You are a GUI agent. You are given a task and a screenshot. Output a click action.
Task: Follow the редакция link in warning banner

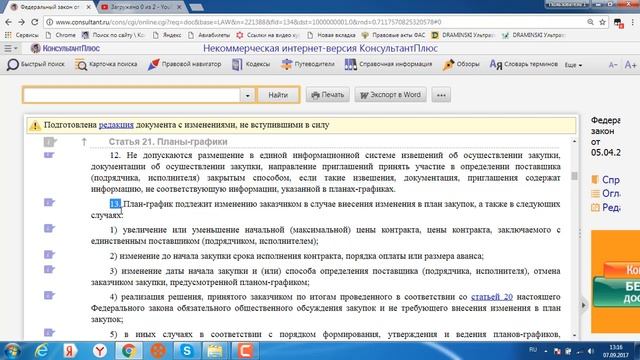point(116,125)
